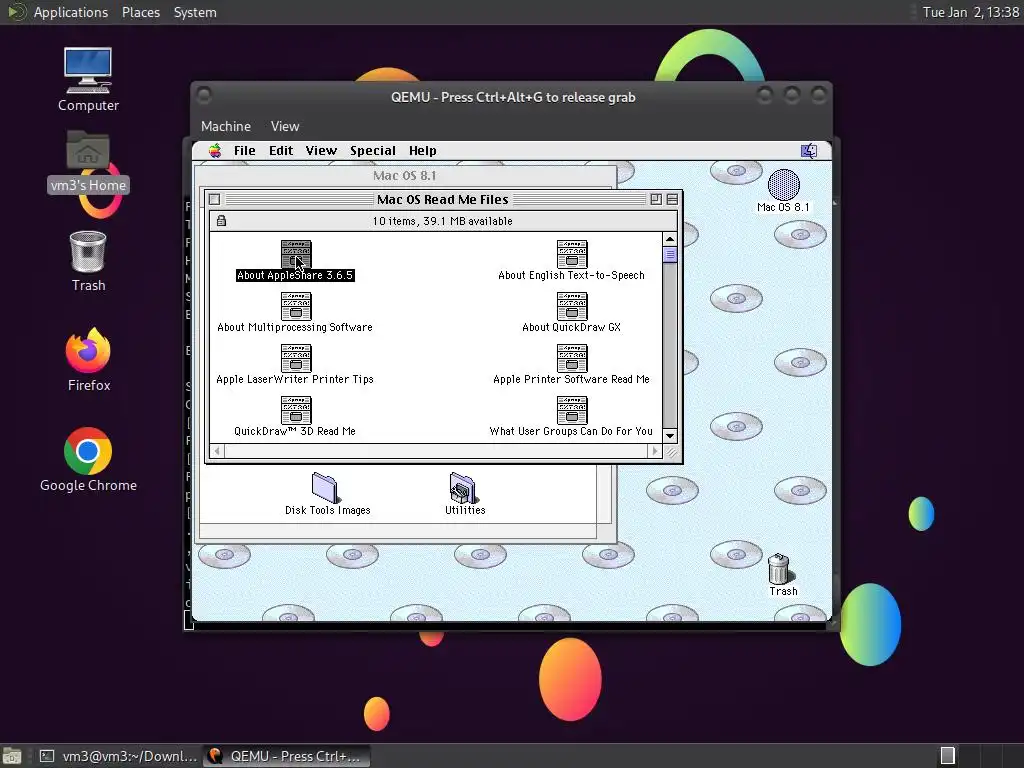
Task: Click the vm3's Home folder icon
Action: pos(88,151)
